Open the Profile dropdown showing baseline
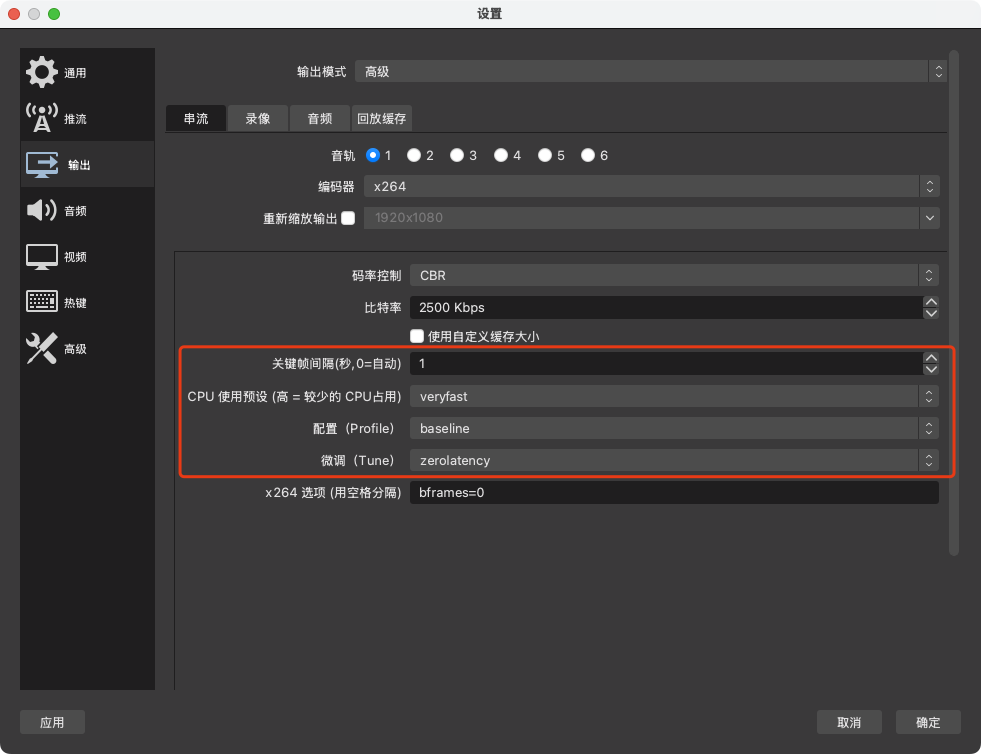This screenshot has width=981, height=754. [x=674, y=428]
